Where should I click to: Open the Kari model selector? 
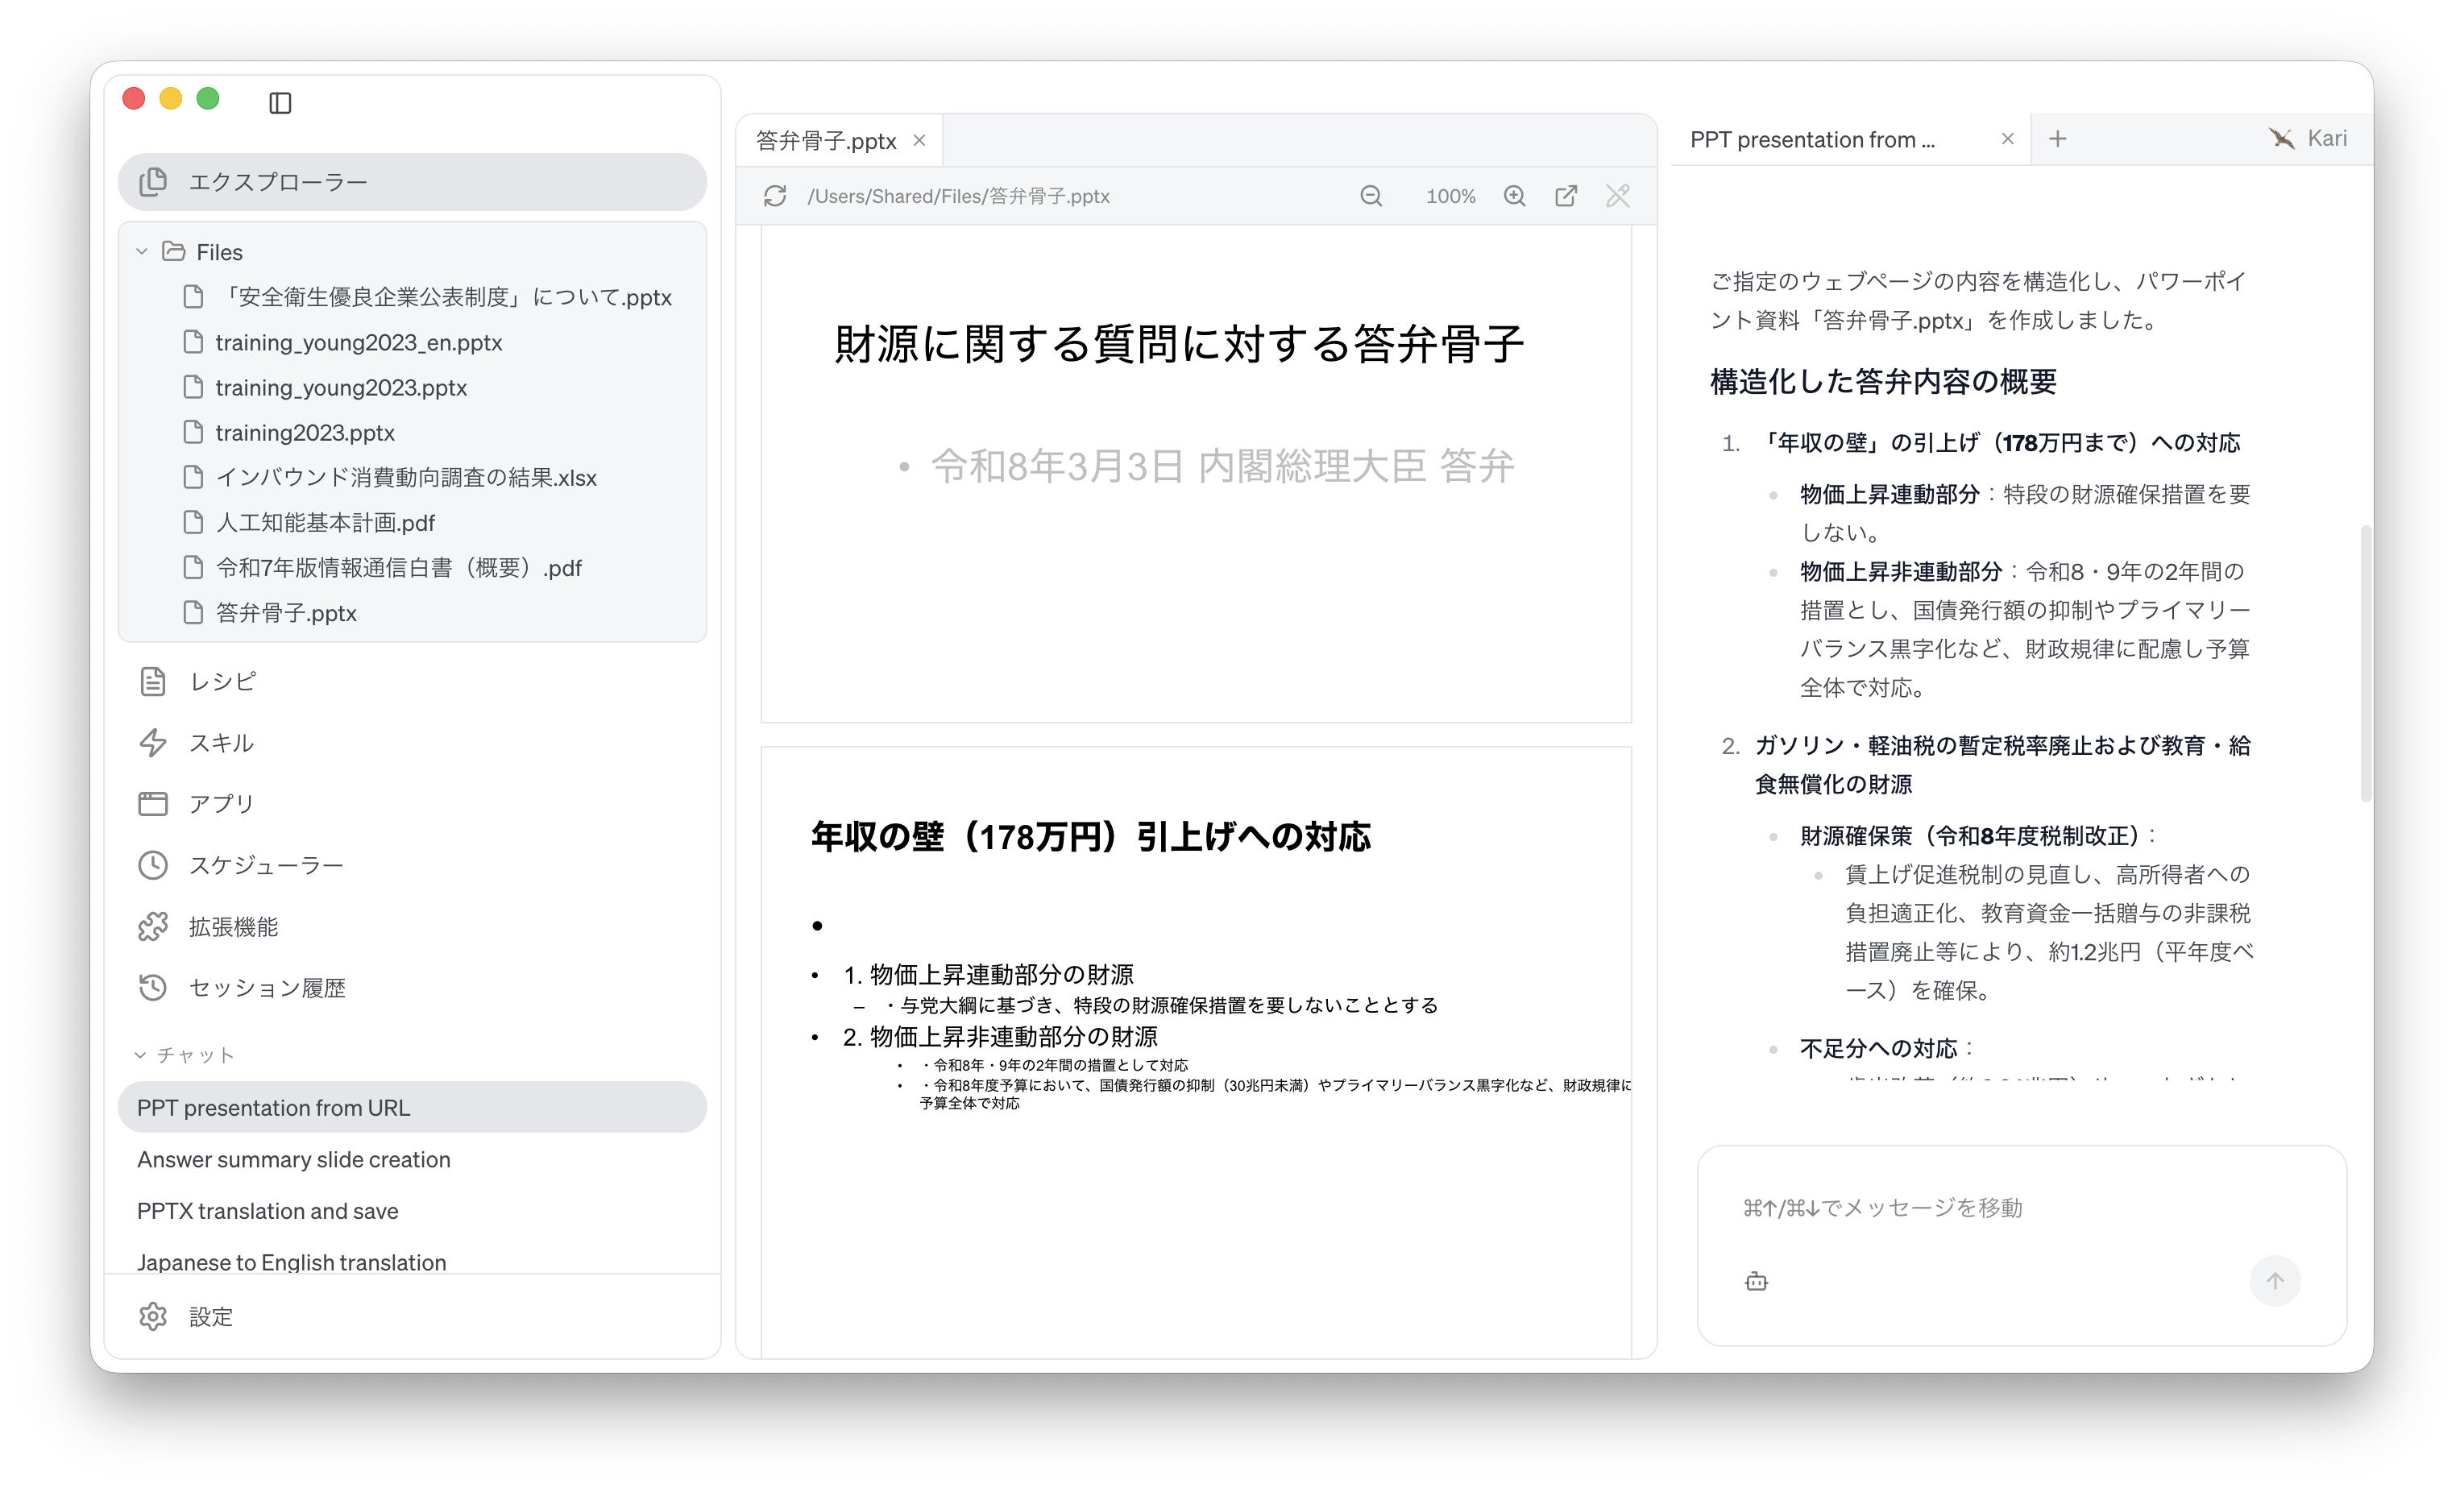(2309, 139)
